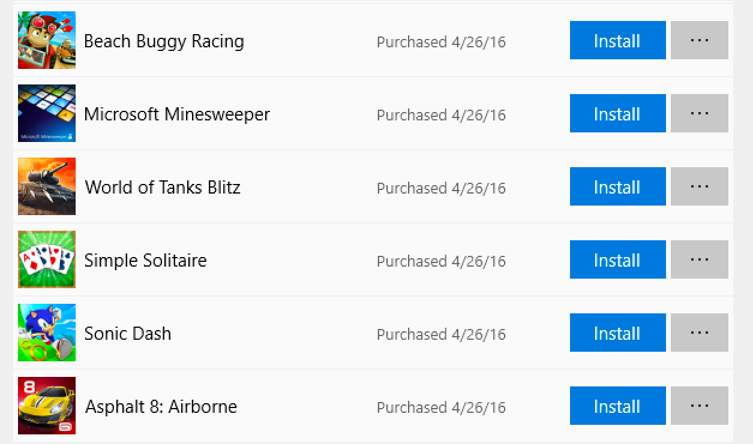Screen dimensions: 753x444
Task: Install Beach Buggy Racing
Action: (x=617, y=41)
